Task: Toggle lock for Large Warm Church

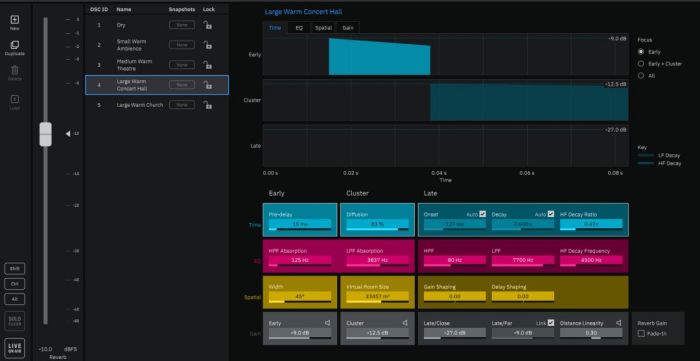Action: [x=207, y=105]
